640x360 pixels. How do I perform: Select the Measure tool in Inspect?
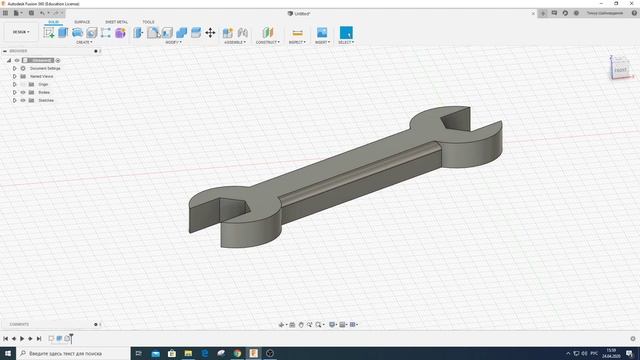(x=298, y=33)
